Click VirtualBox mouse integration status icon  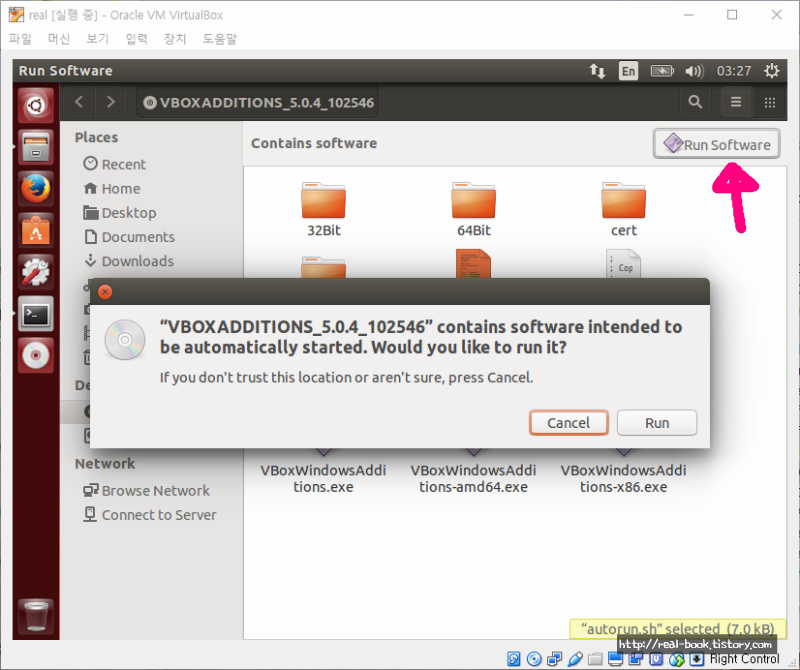pyautogui.click(x=677, y=659)
